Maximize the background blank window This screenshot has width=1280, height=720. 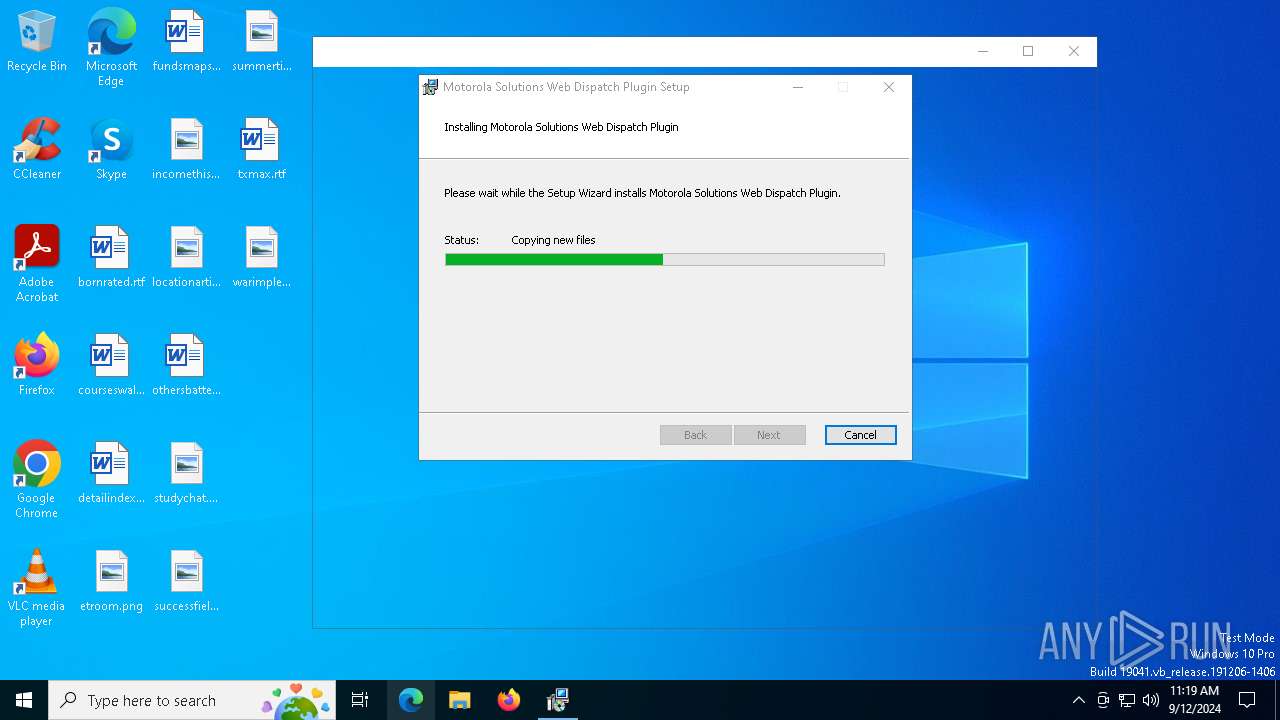[x=1027, y=52]
